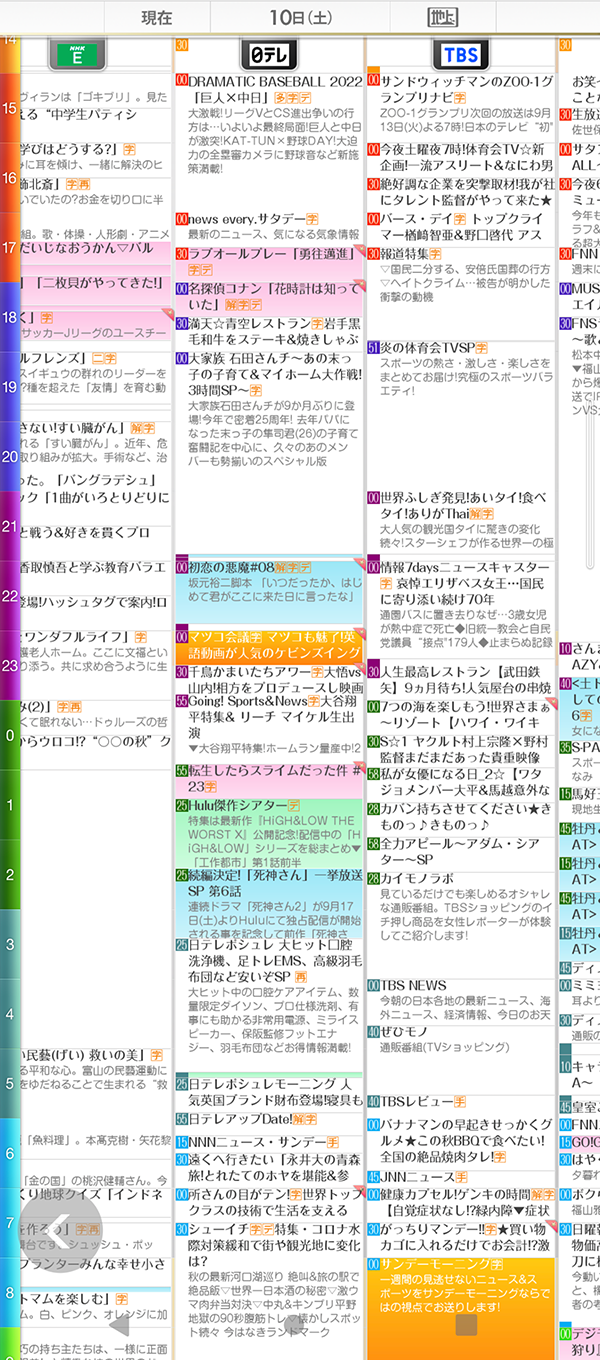The width and height of the screenshot is (600, 1360).
Task: Open the 地上 broadcast type selector
Action: (442, 17)
